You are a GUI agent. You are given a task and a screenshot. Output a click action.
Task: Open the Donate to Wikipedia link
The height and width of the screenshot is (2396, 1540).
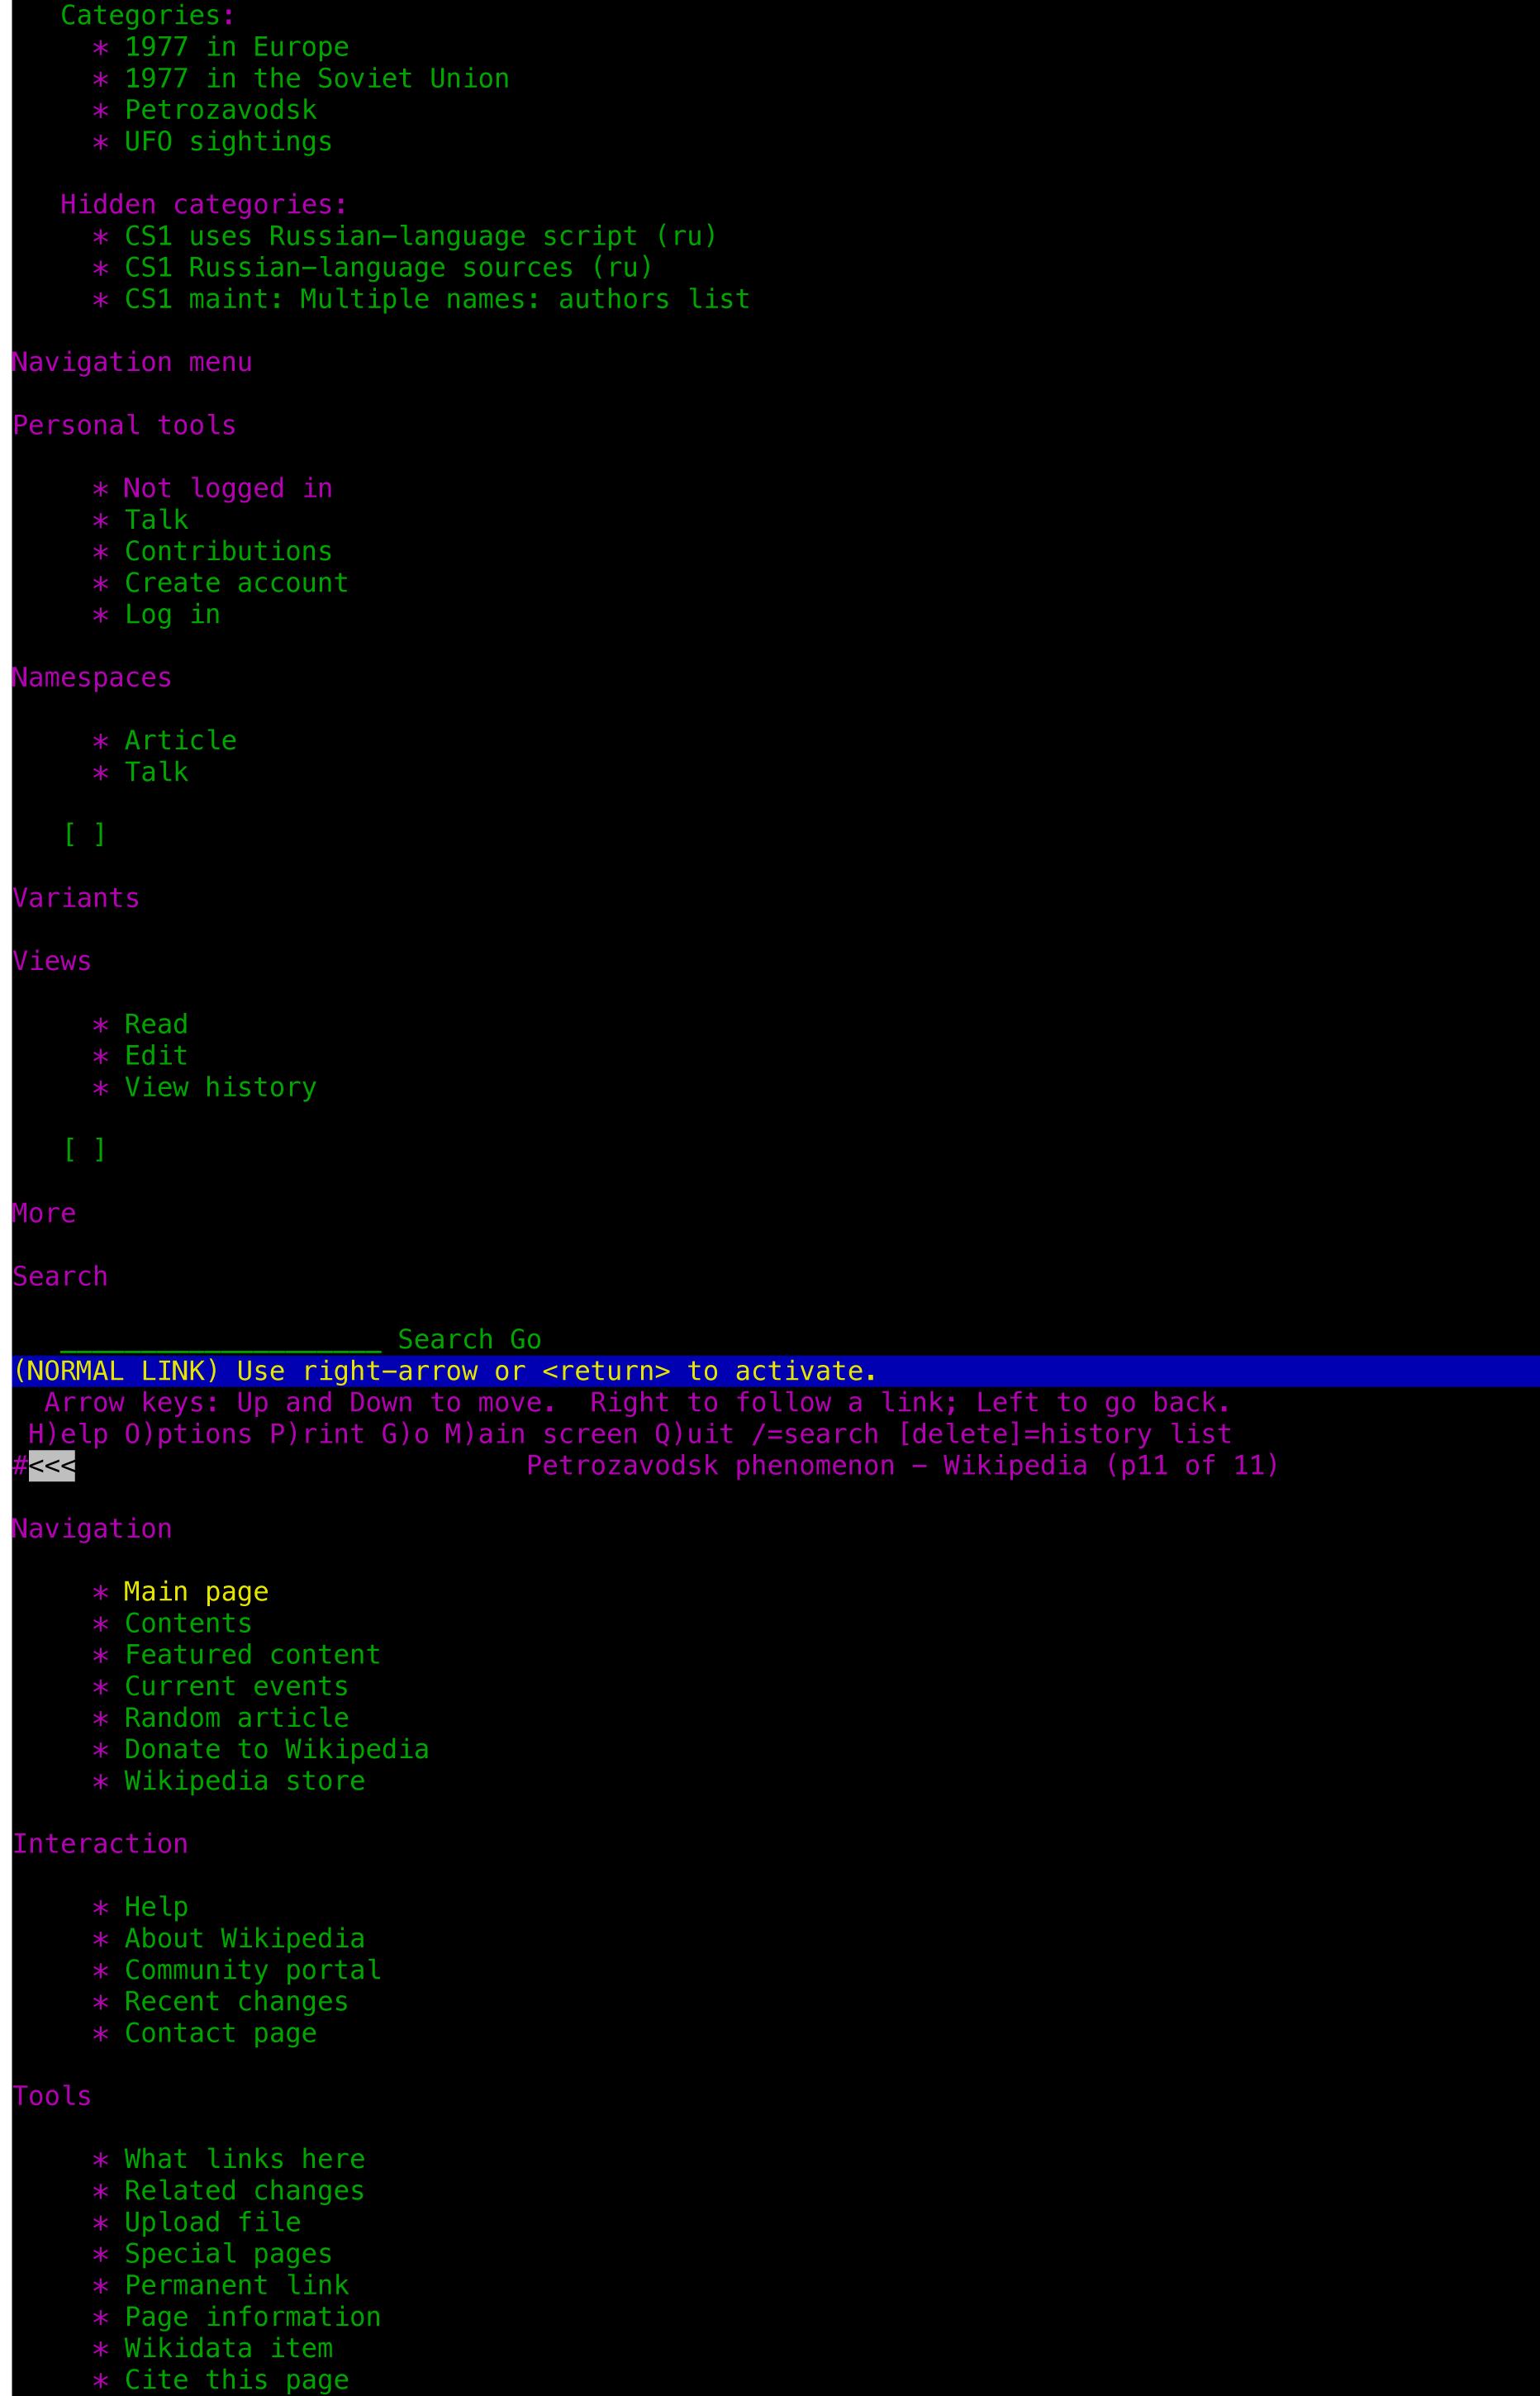pos(277,1750)
